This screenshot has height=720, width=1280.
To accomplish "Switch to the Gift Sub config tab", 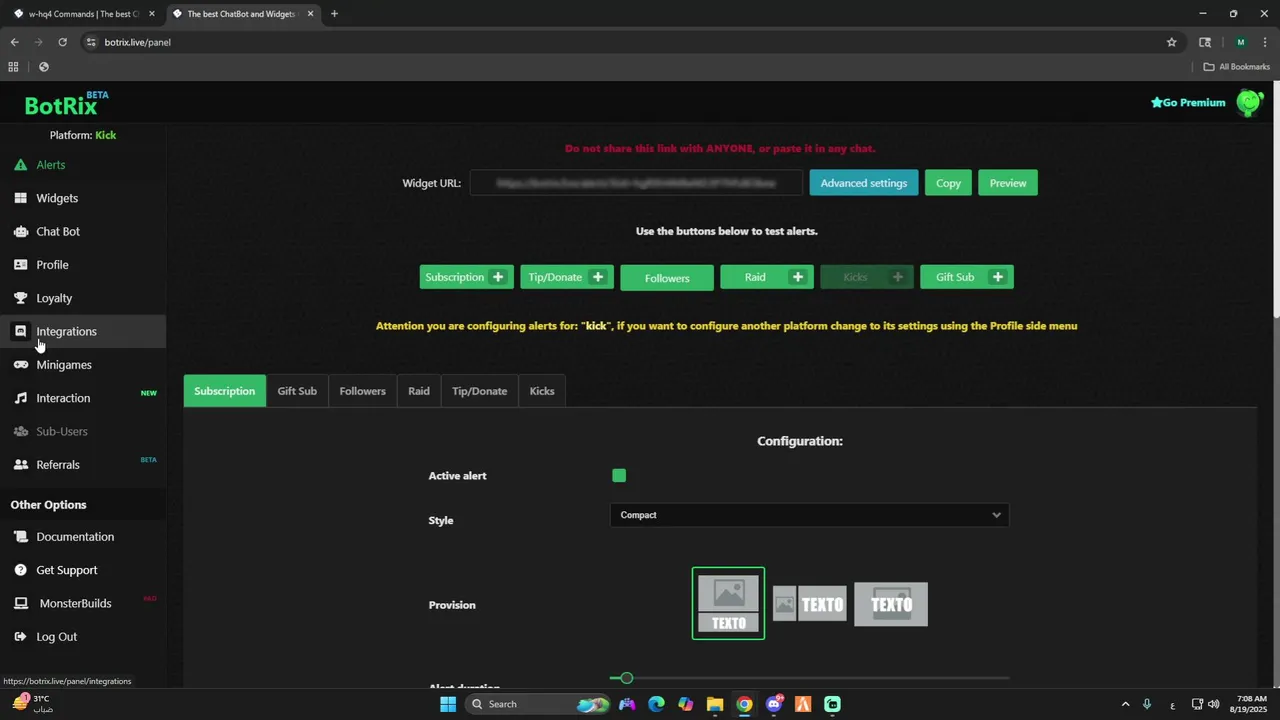I will point(297,391).
